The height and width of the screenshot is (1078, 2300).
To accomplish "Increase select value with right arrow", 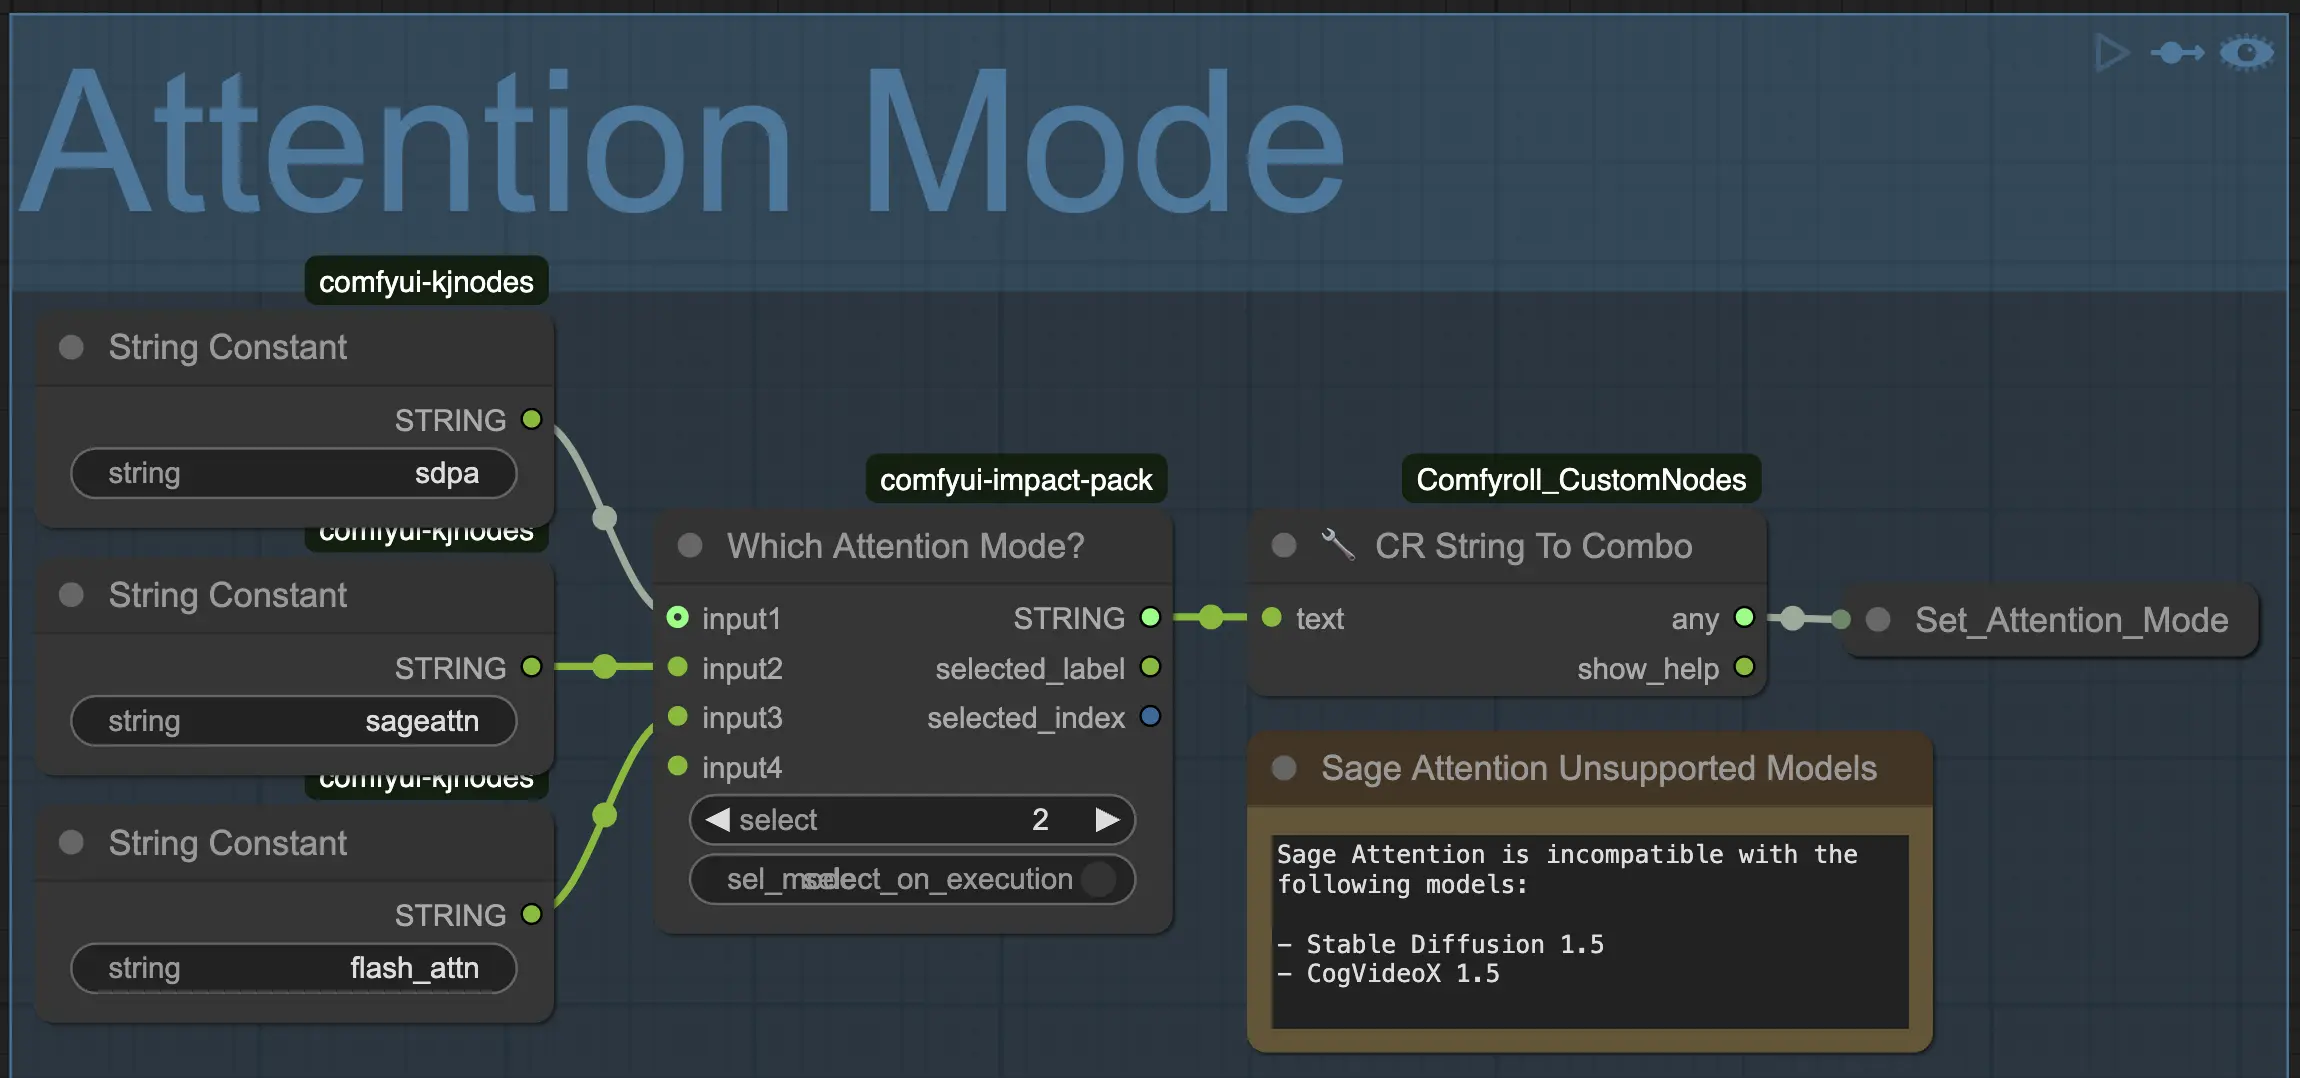I will point(1107,820).
